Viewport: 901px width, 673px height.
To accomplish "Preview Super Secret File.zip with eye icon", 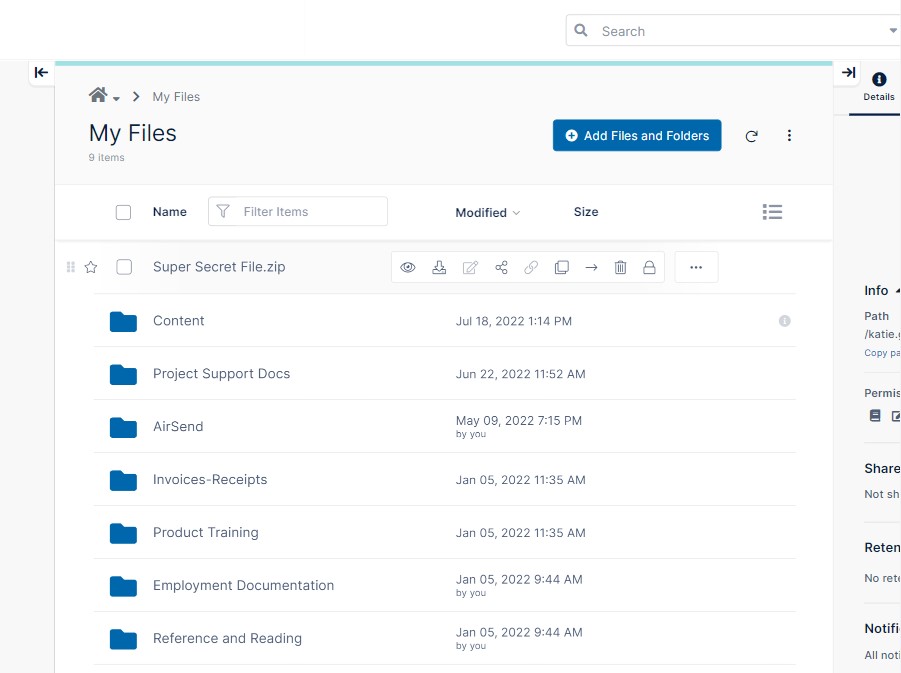I will 408,267.
